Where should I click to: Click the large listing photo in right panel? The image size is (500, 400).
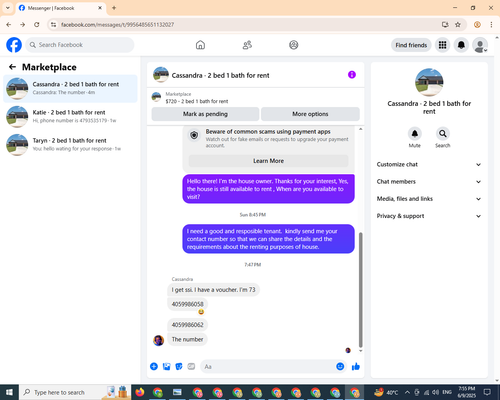point(429,82)
